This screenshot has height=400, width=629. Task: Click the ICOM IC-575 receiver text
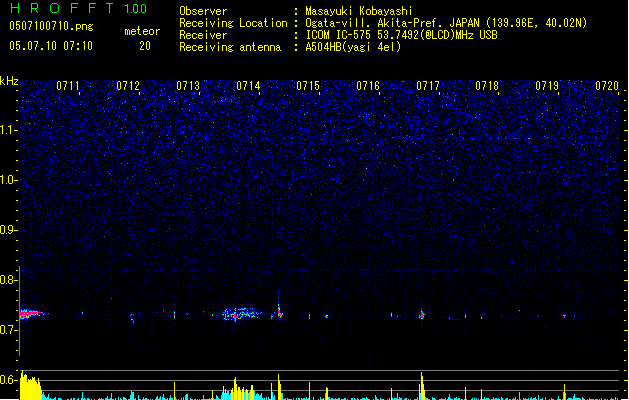tap(402, 35)
